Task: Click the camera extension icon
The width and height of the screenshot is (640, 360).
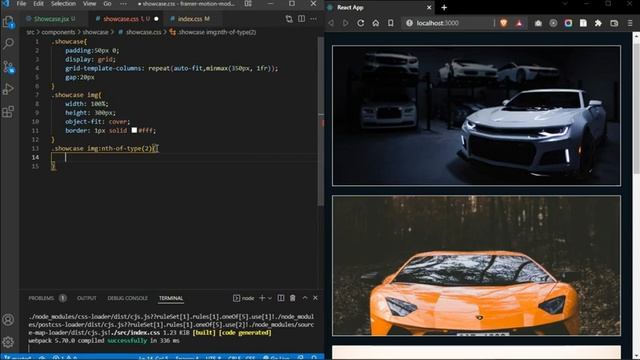Action: (538, 23)
